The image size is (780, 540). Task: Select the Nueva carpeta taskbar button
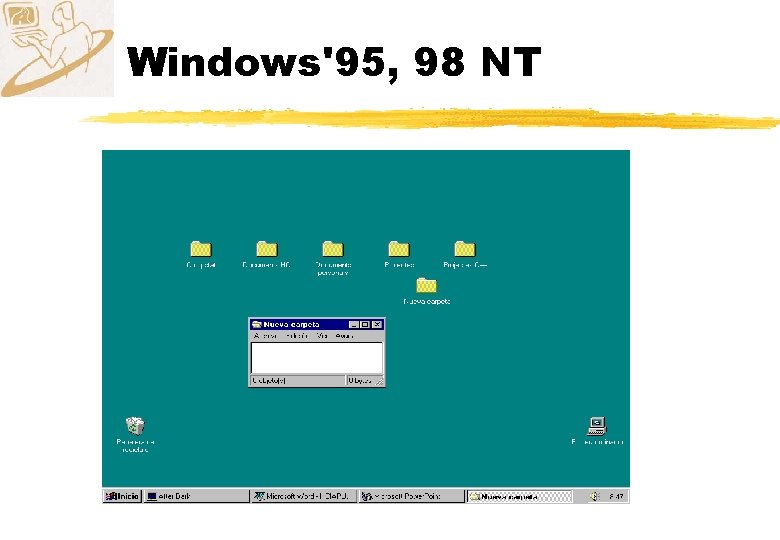point(519,496)
